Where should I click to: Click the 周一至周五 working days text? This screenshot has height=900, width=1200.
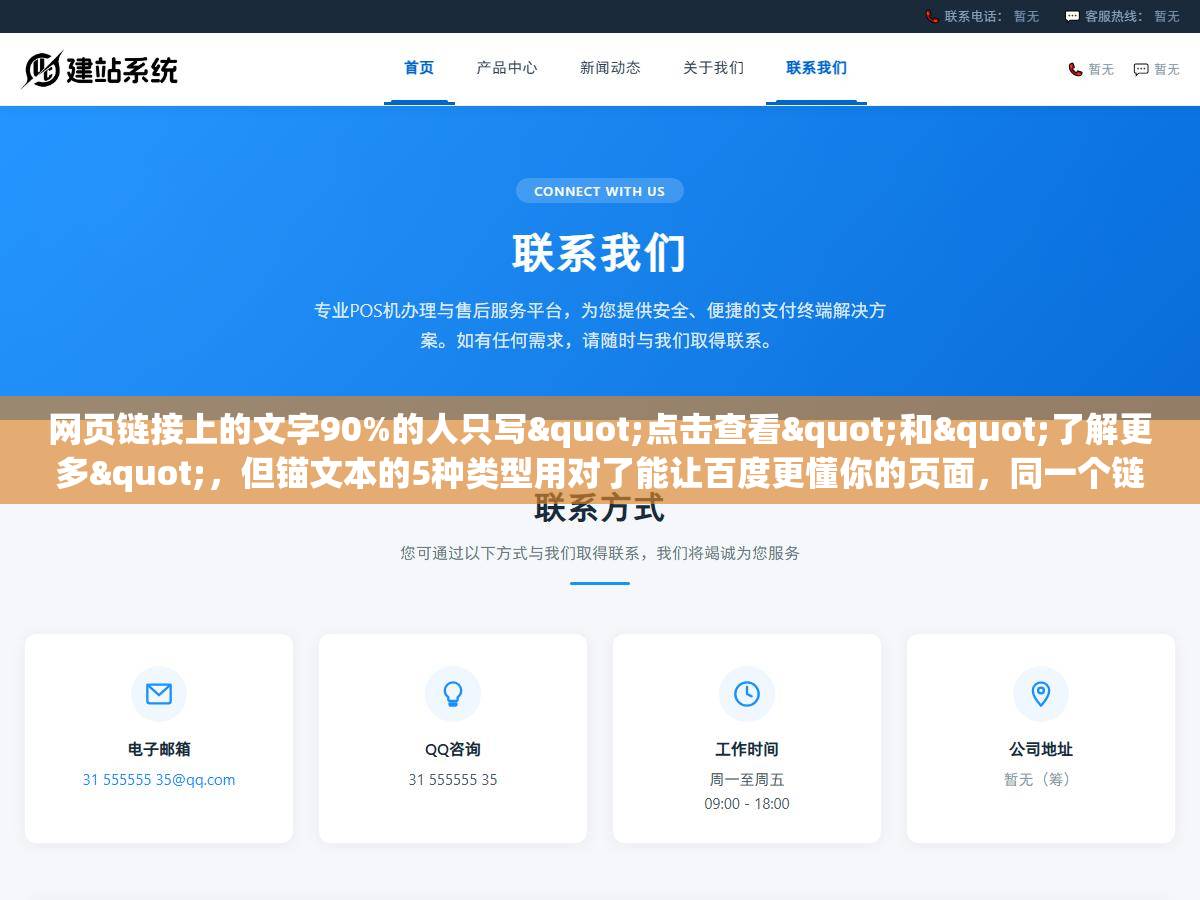[747, 780]
